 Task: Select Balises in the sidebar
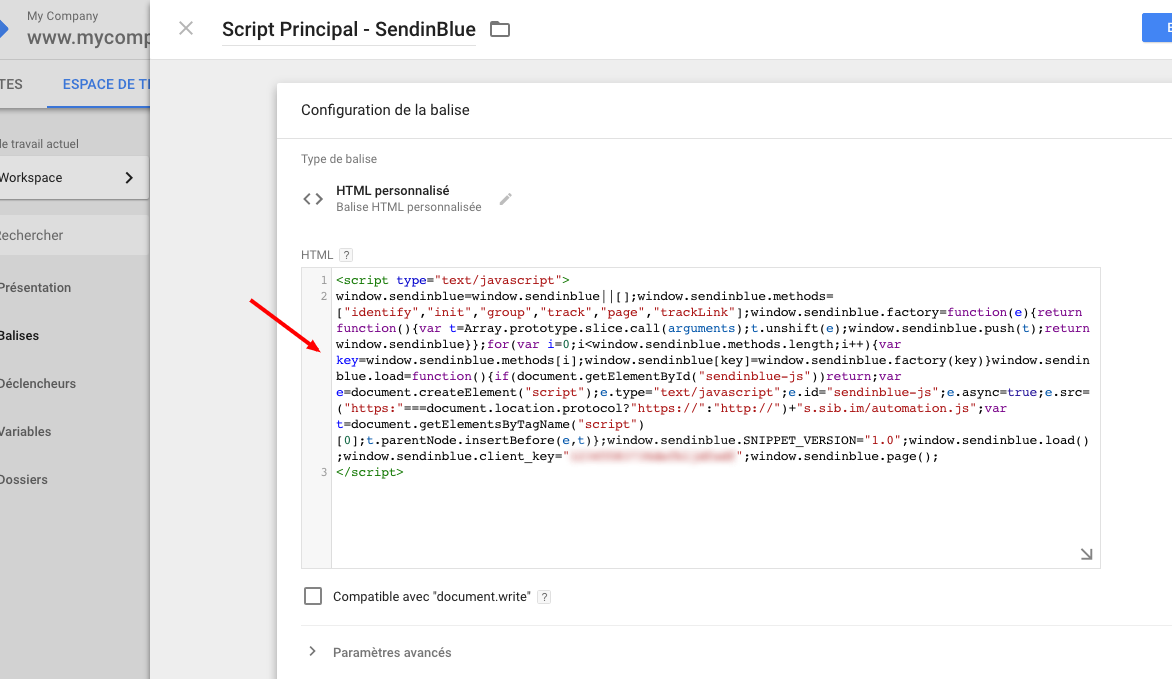tap(19, 335)
